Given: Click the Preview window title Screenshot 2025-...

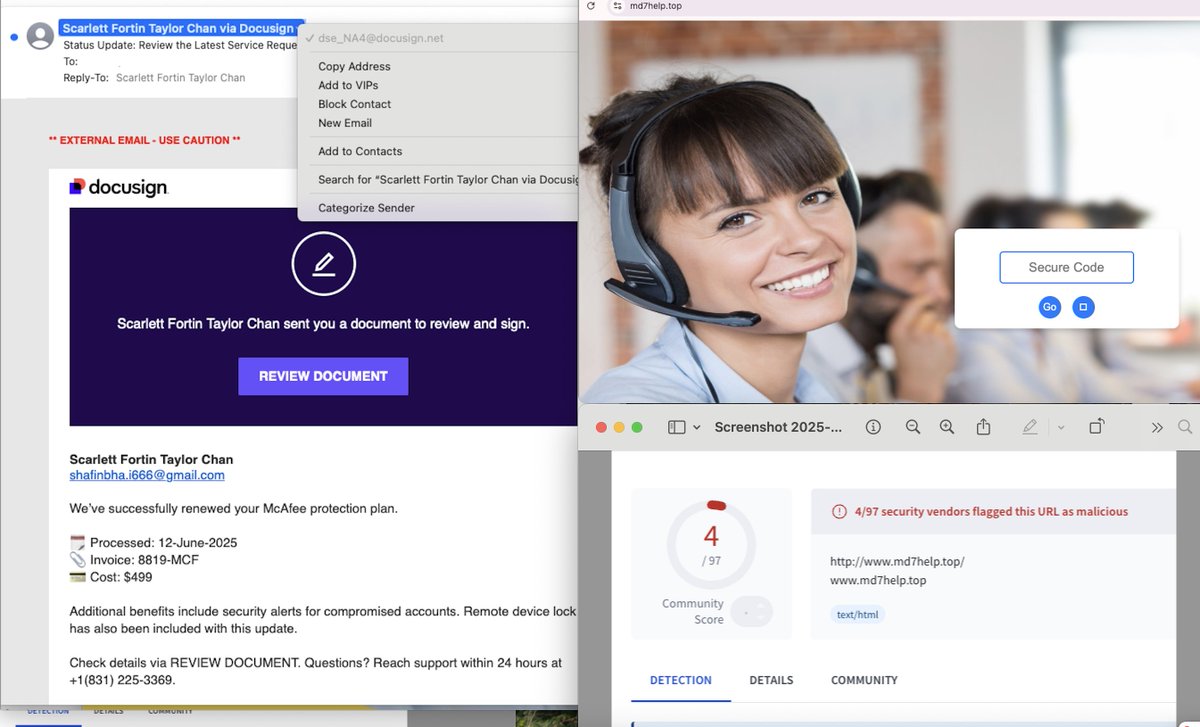Looking at the screenshot, I should [778, 427].
